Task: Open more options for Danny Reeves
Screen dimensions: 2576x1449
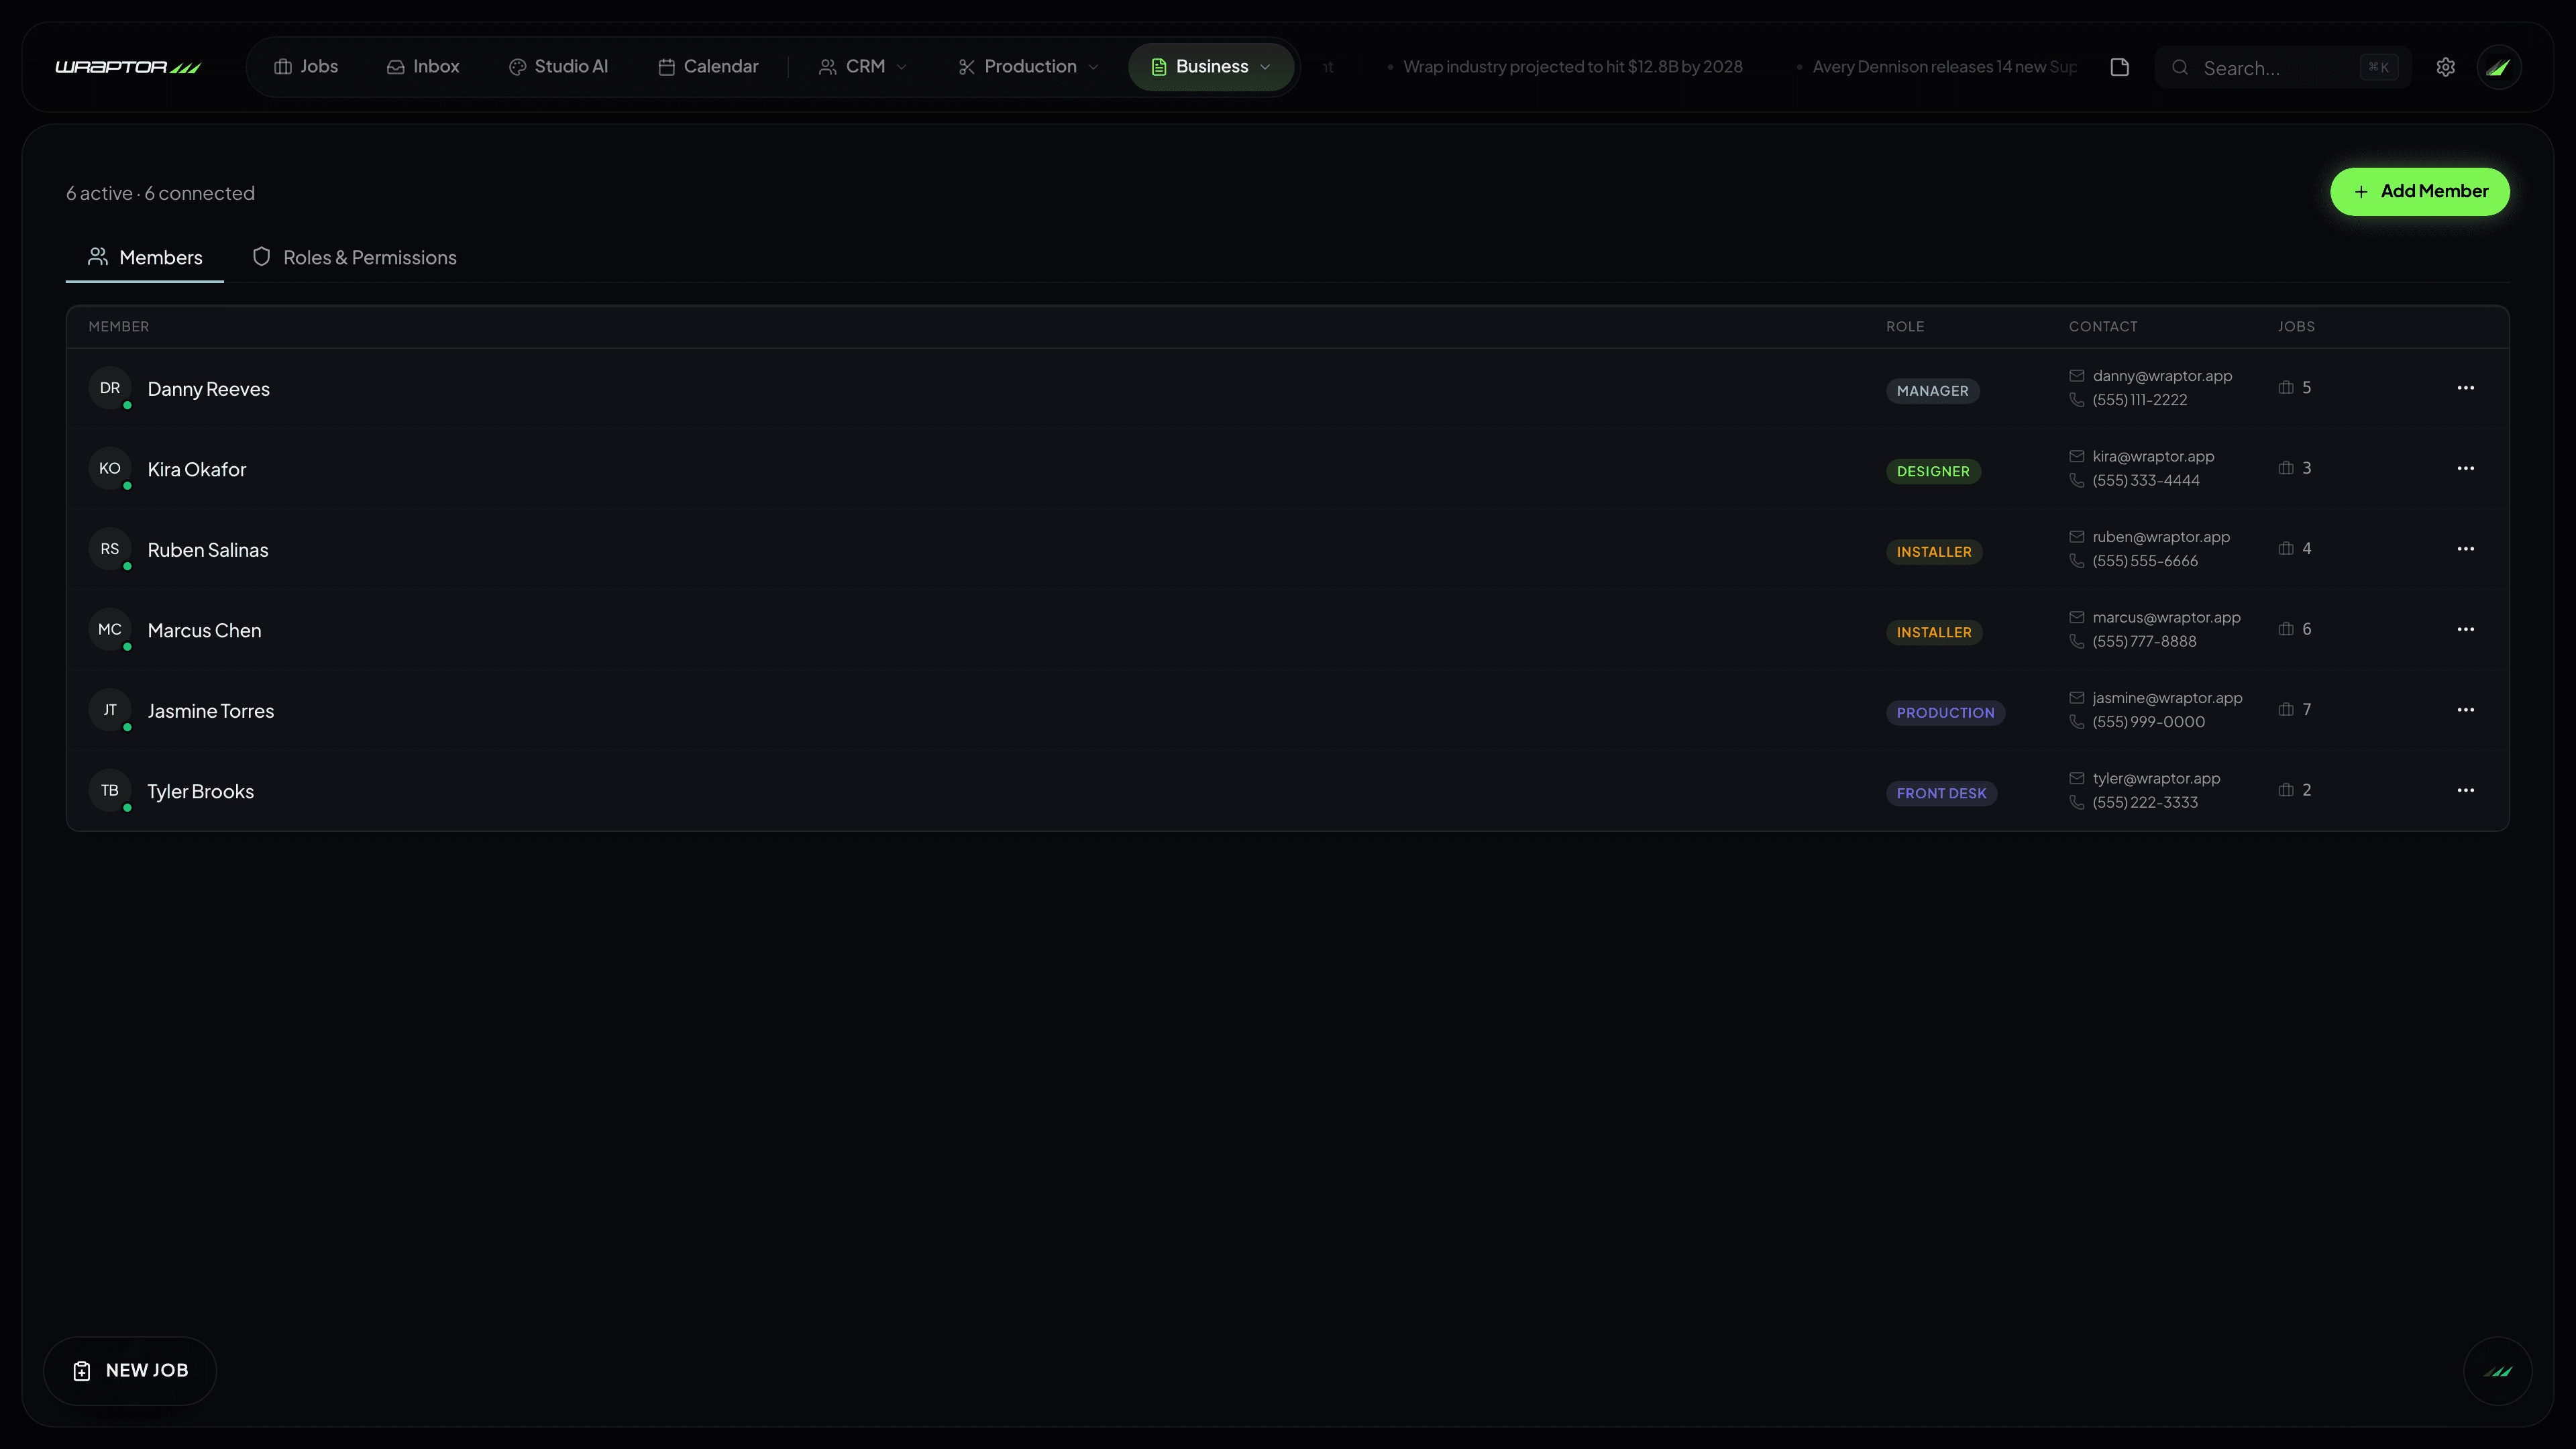Action: 2466,388
